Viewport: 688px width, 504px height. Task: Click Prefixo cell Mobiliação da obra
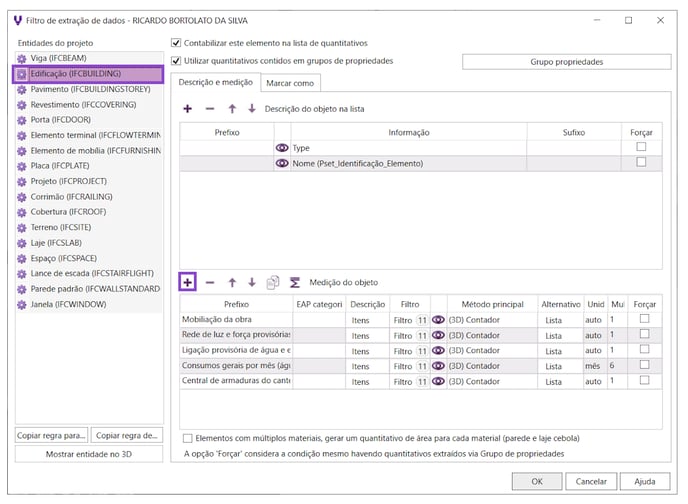pos(236,319)
